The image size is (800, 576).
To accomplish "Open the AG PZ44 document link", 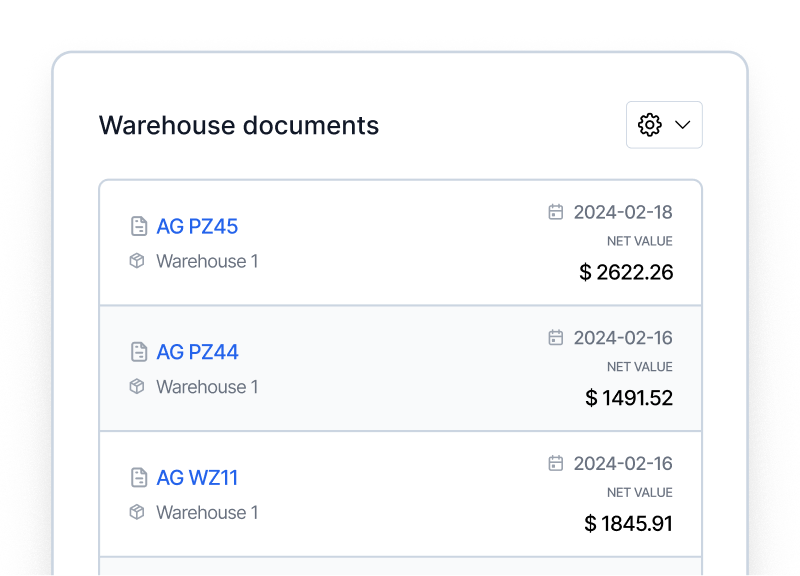I will pos(197,352).
